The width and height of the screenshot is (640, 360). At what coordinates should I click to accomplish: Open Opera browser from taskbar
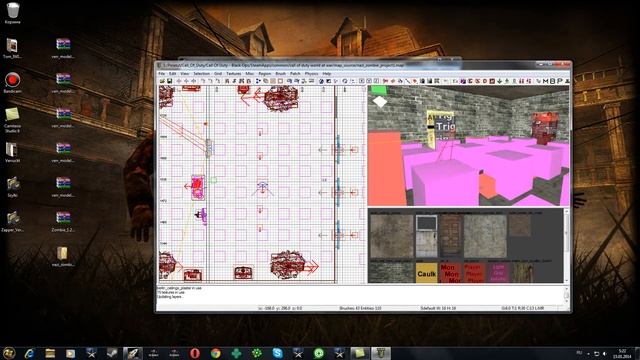click(x=195, y=353)
